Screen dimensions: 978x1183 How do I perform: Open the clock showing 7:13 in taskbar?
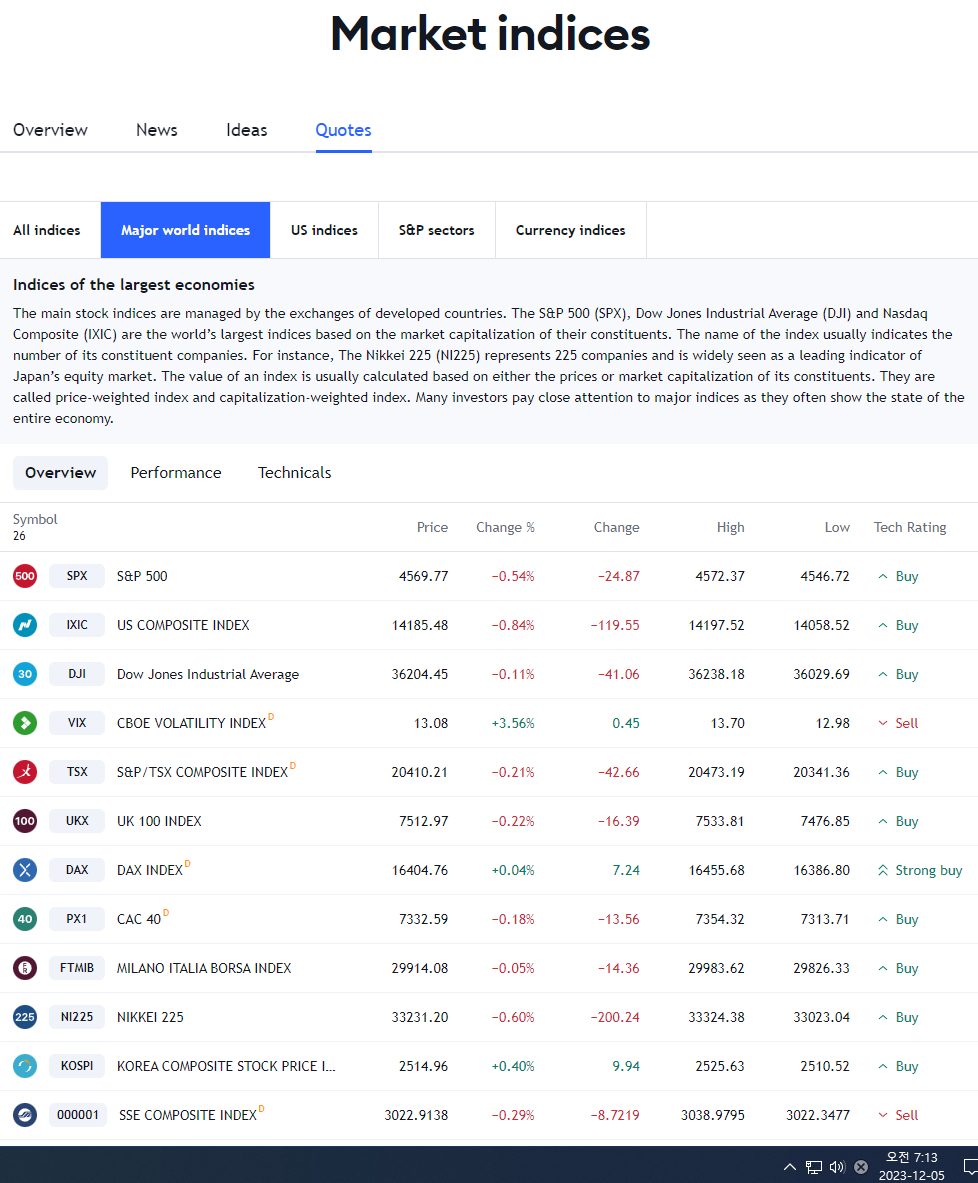(x=912, y=1166)
